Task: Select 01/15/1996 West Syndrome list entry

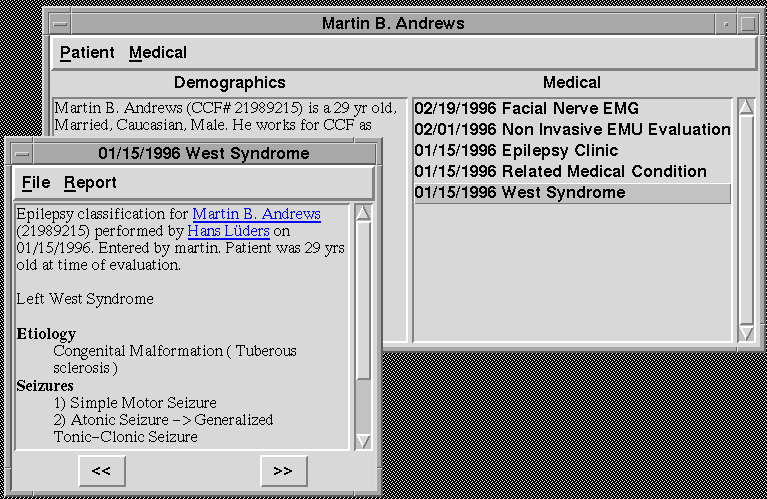Action: click(x=519, y=192)
